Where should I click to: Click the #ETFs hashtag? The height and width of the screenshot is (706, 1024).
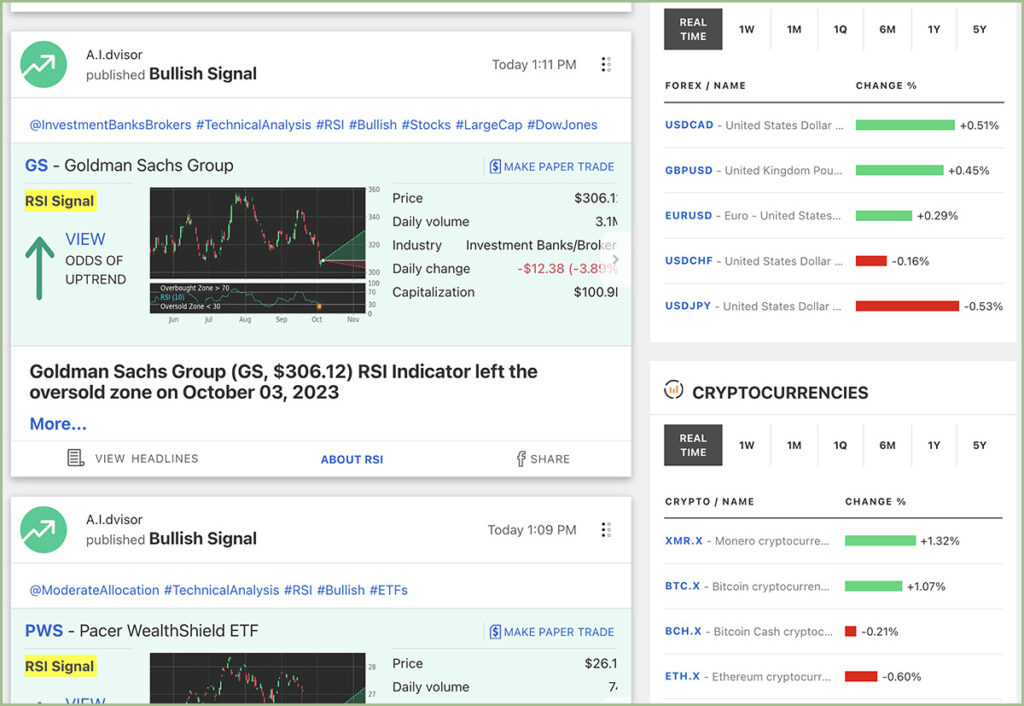389,590
